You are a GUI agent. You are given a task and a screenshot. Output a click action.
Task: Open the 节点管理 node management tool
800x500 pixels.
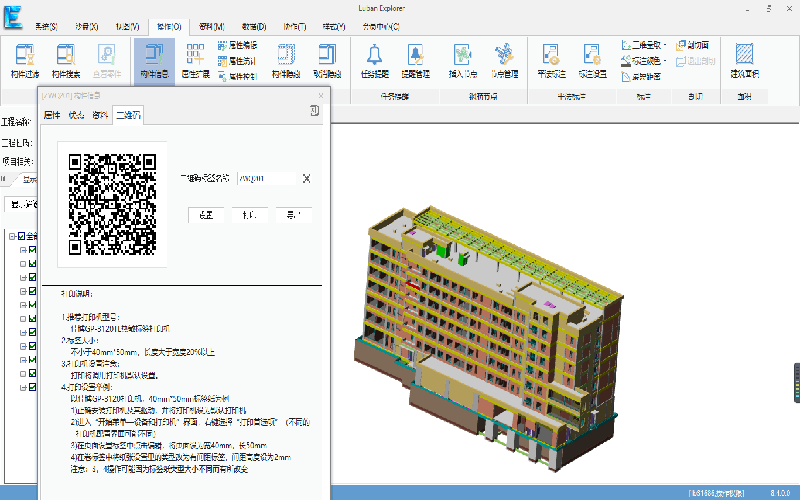pyautogui.click(x=505, y=61)
